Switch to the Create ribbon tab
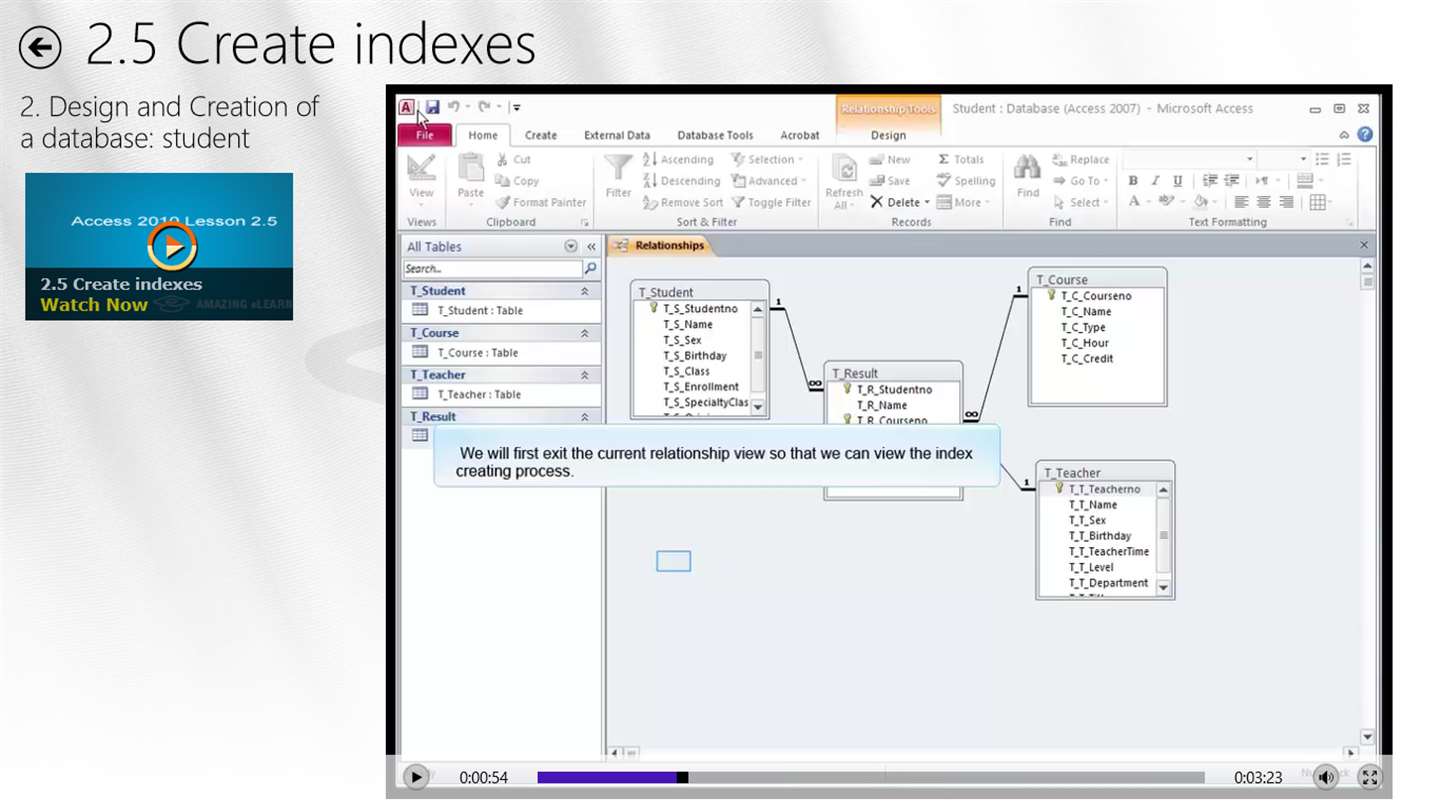 tap(541, 135)
